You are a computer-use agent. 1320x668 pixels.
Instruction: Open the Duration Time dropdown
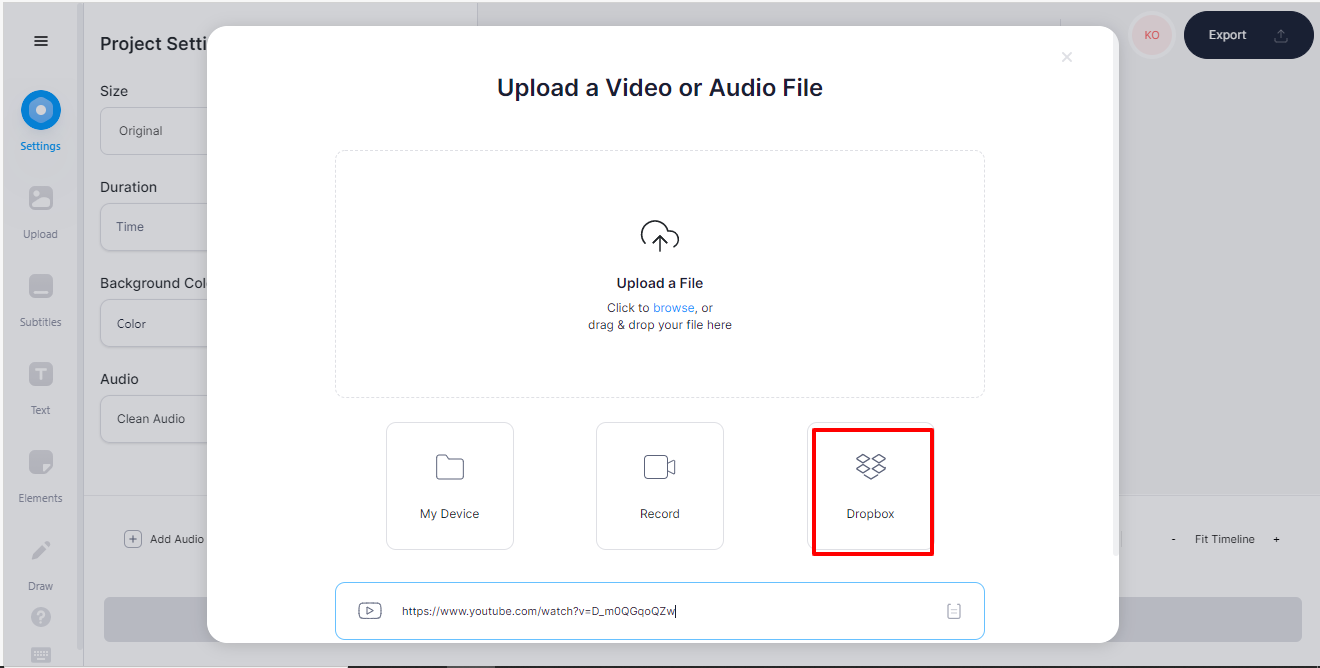pyautogui.click(x=154, y=227)
